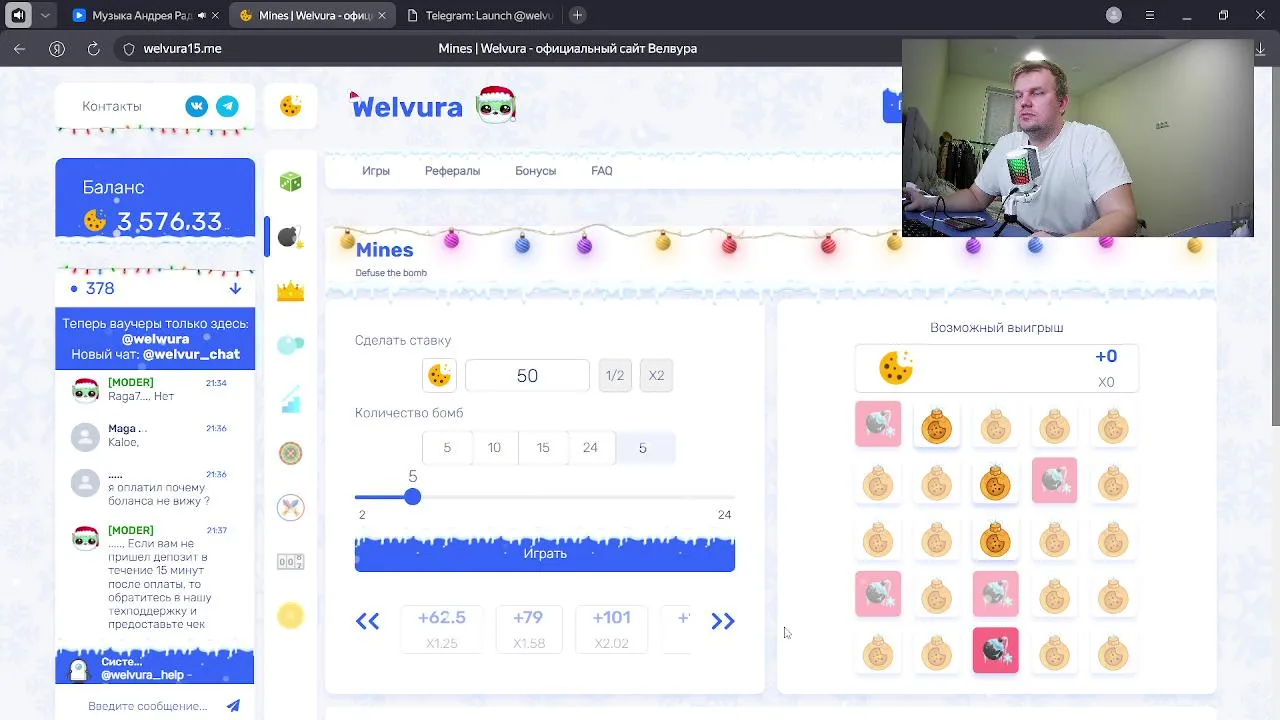1280x720 pixels.
Task: Click the cookie currency icon next to the bet field
Action: [x=439, y=375]
